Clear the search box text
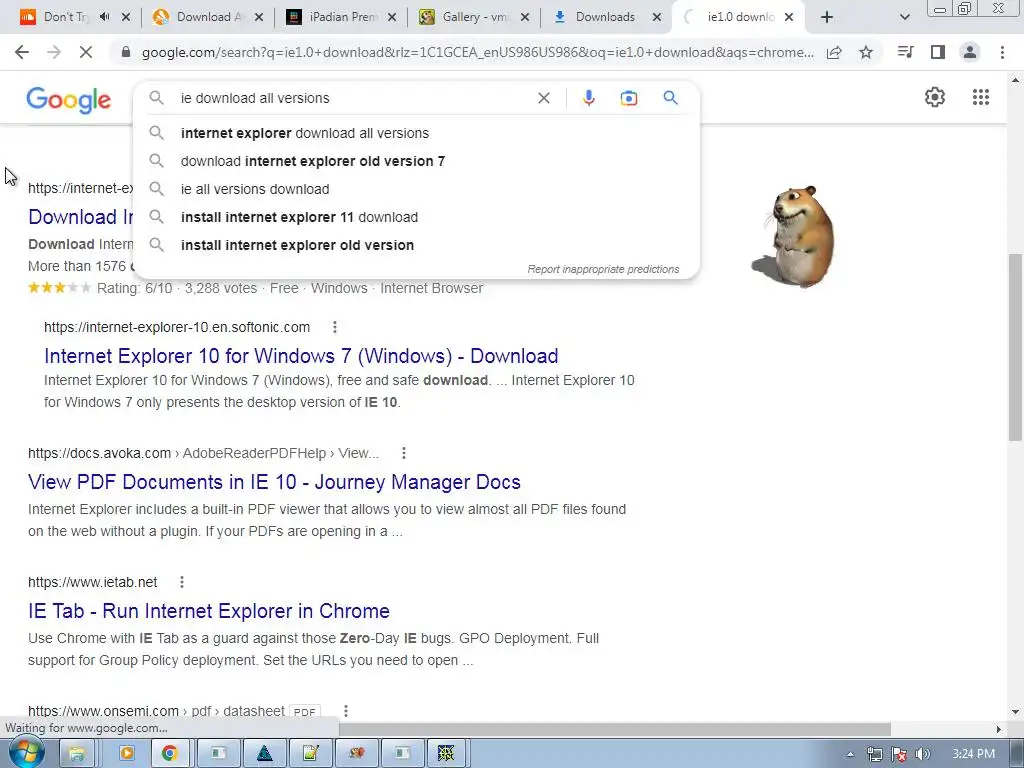This screenshot has width=1024, height=768. coord(543,98)
